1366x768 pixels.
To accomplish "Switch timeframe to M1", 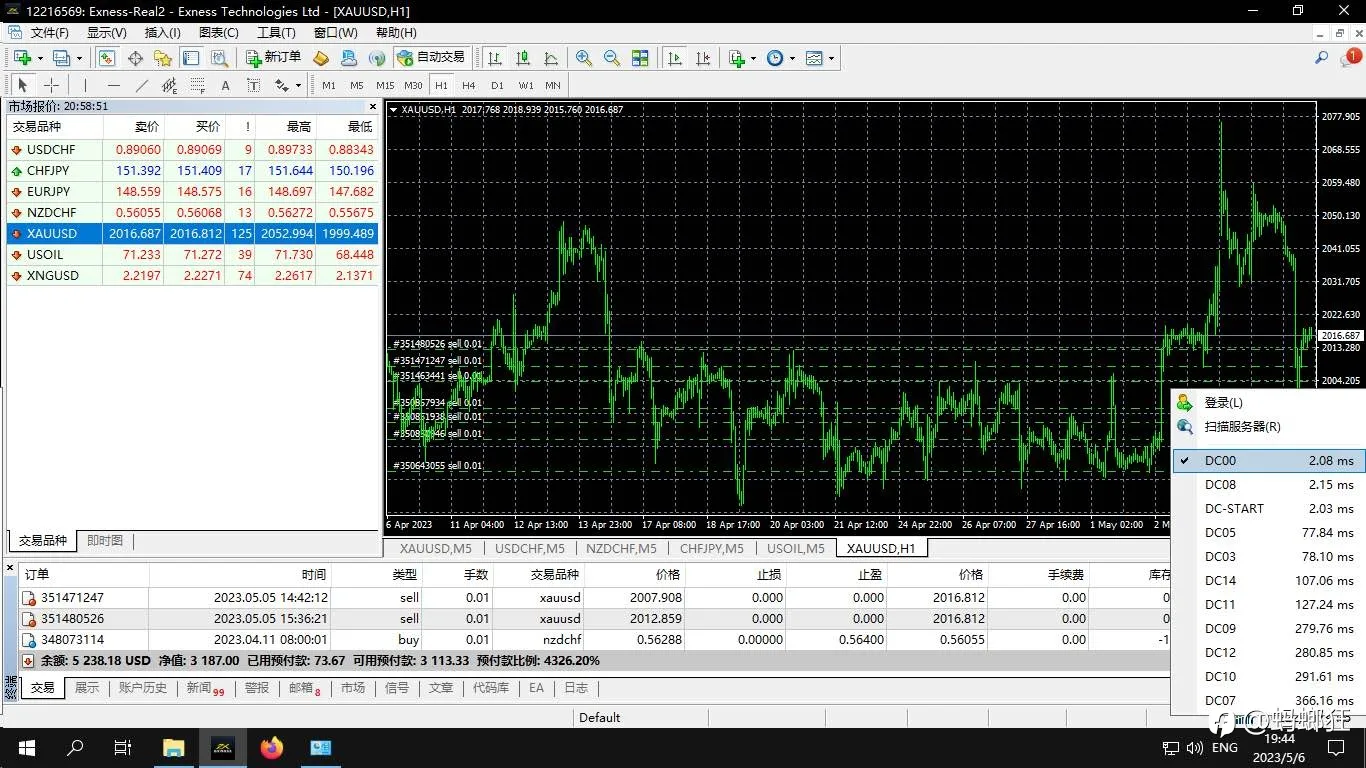I will click(329, 85).
